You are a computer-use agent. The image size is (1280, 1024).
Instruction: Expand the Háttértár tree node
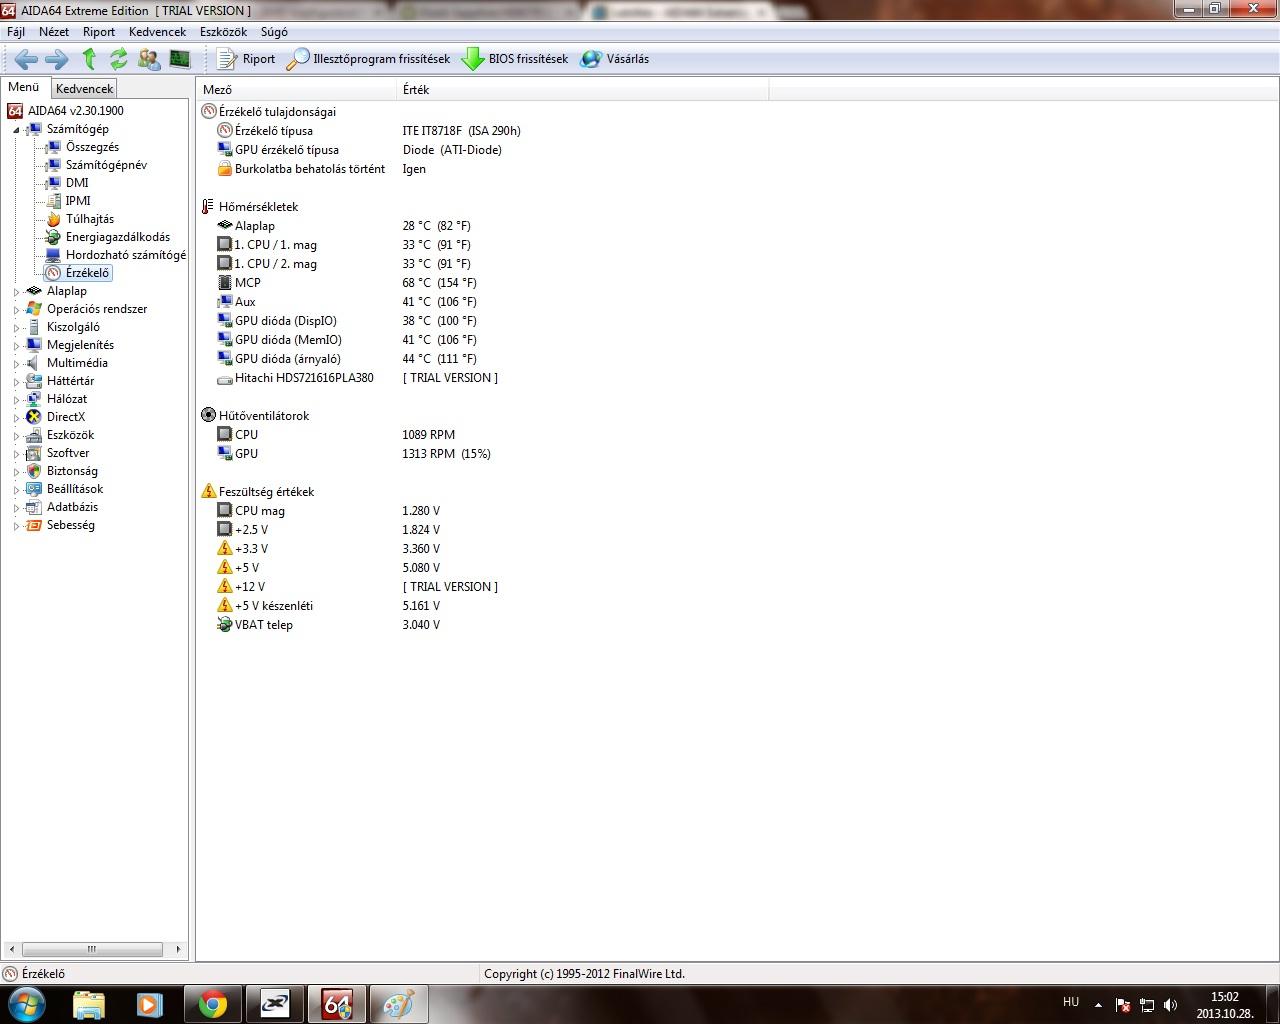tap(16, 382)
